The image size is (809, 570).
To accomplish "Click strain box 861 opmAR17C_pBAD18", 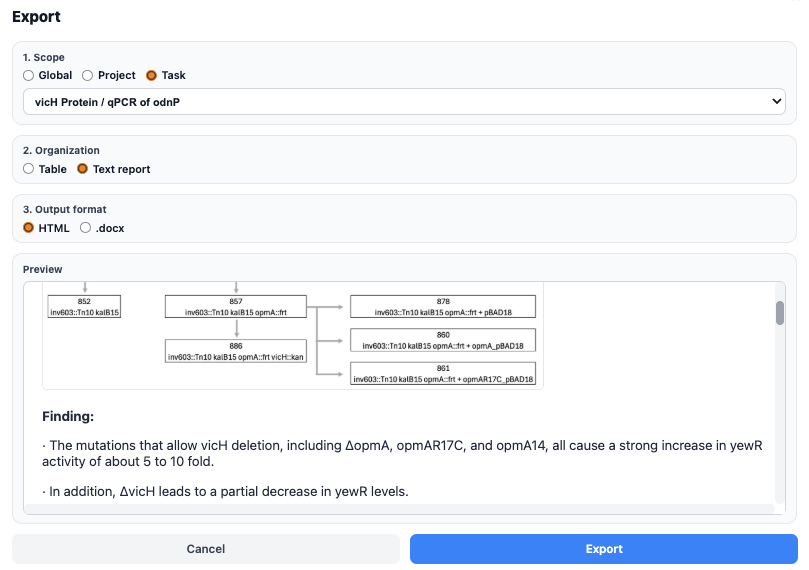I will click(443, 374).
